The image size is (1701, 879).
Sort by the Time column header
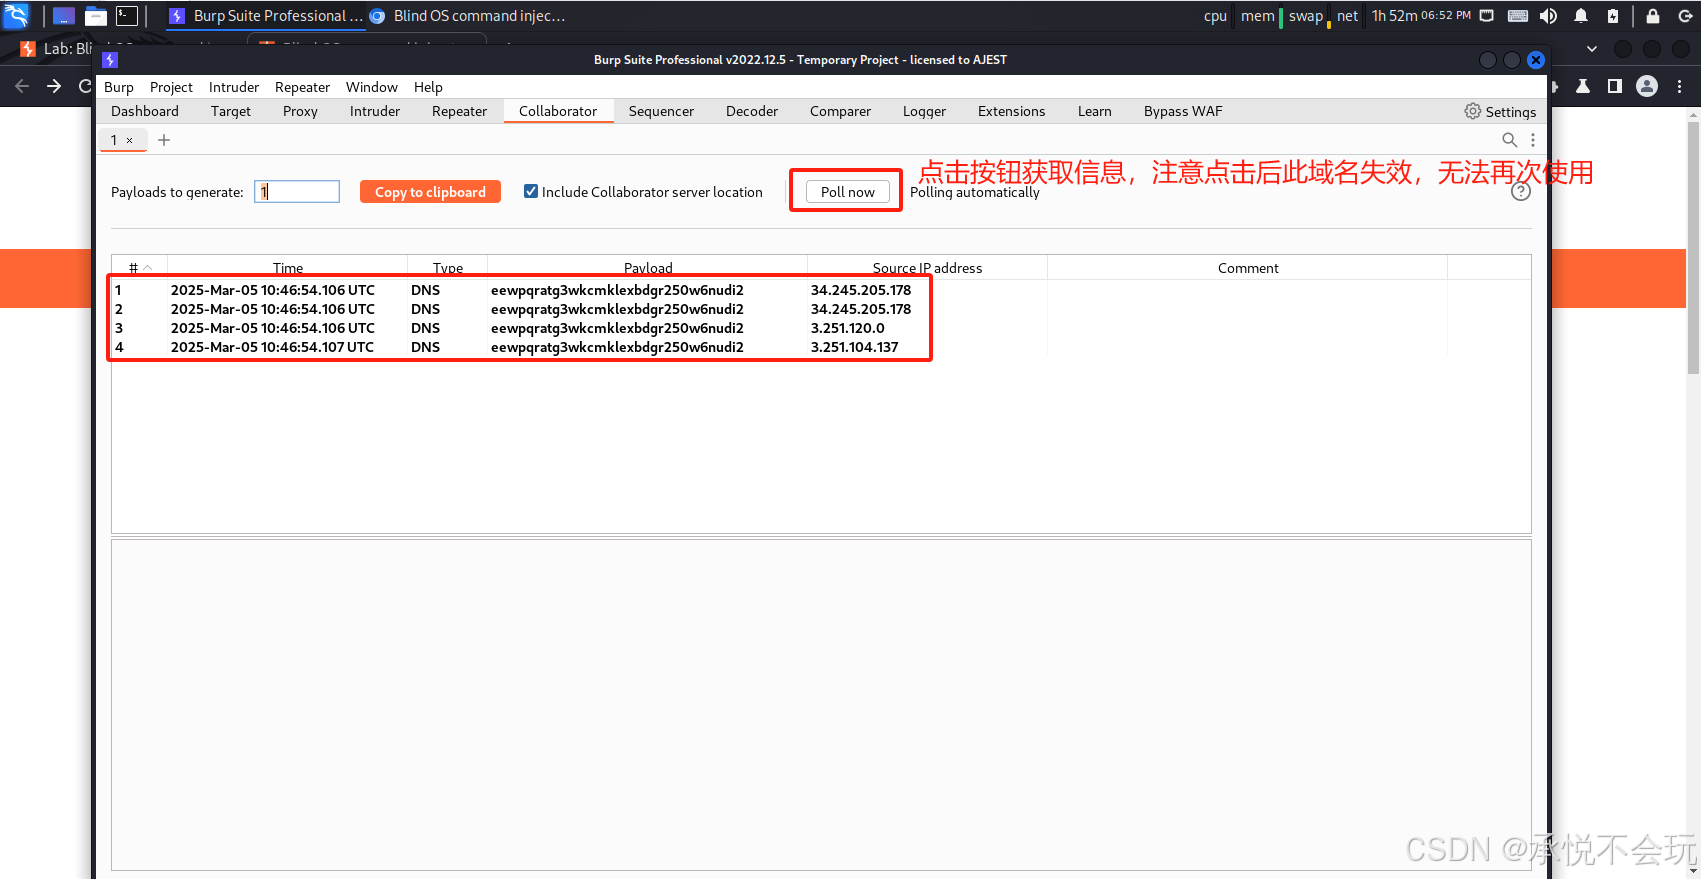pos(287,268)
